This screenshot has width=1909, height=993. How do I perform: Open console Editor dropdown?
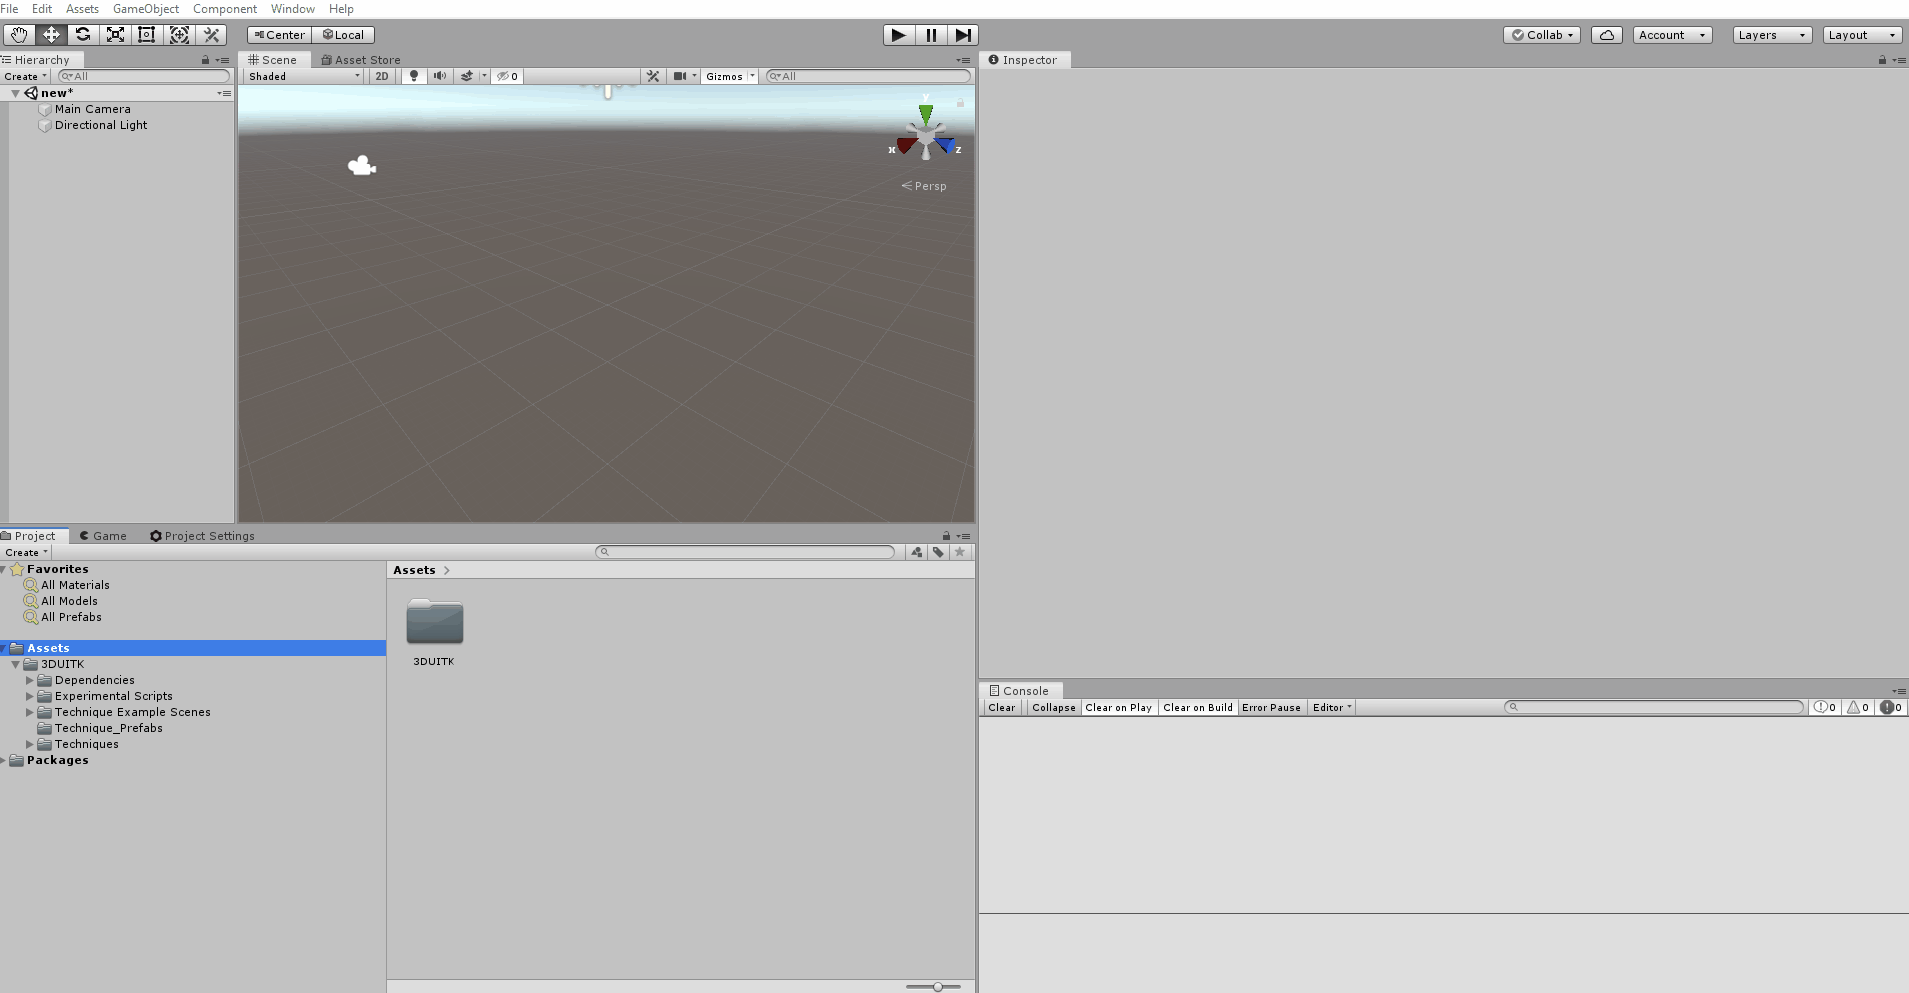tap(1332, 707)
